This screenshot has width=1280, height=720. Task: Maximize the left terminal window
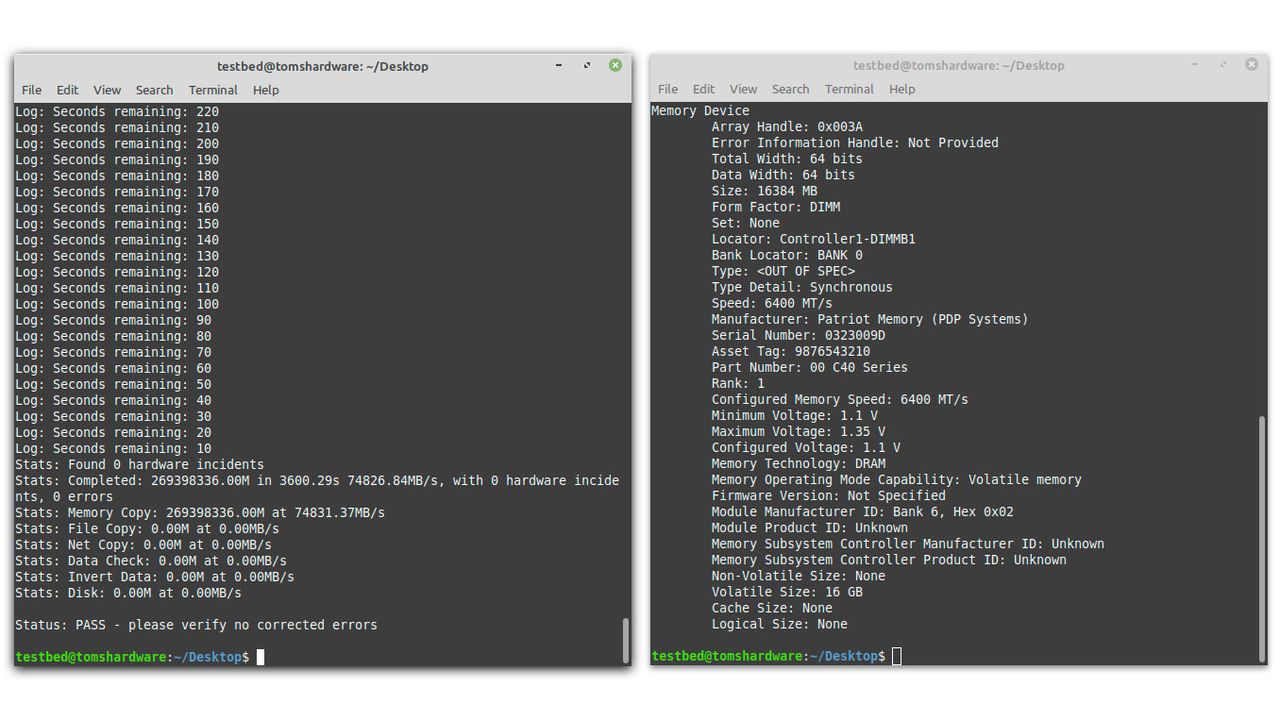point(587,65)
